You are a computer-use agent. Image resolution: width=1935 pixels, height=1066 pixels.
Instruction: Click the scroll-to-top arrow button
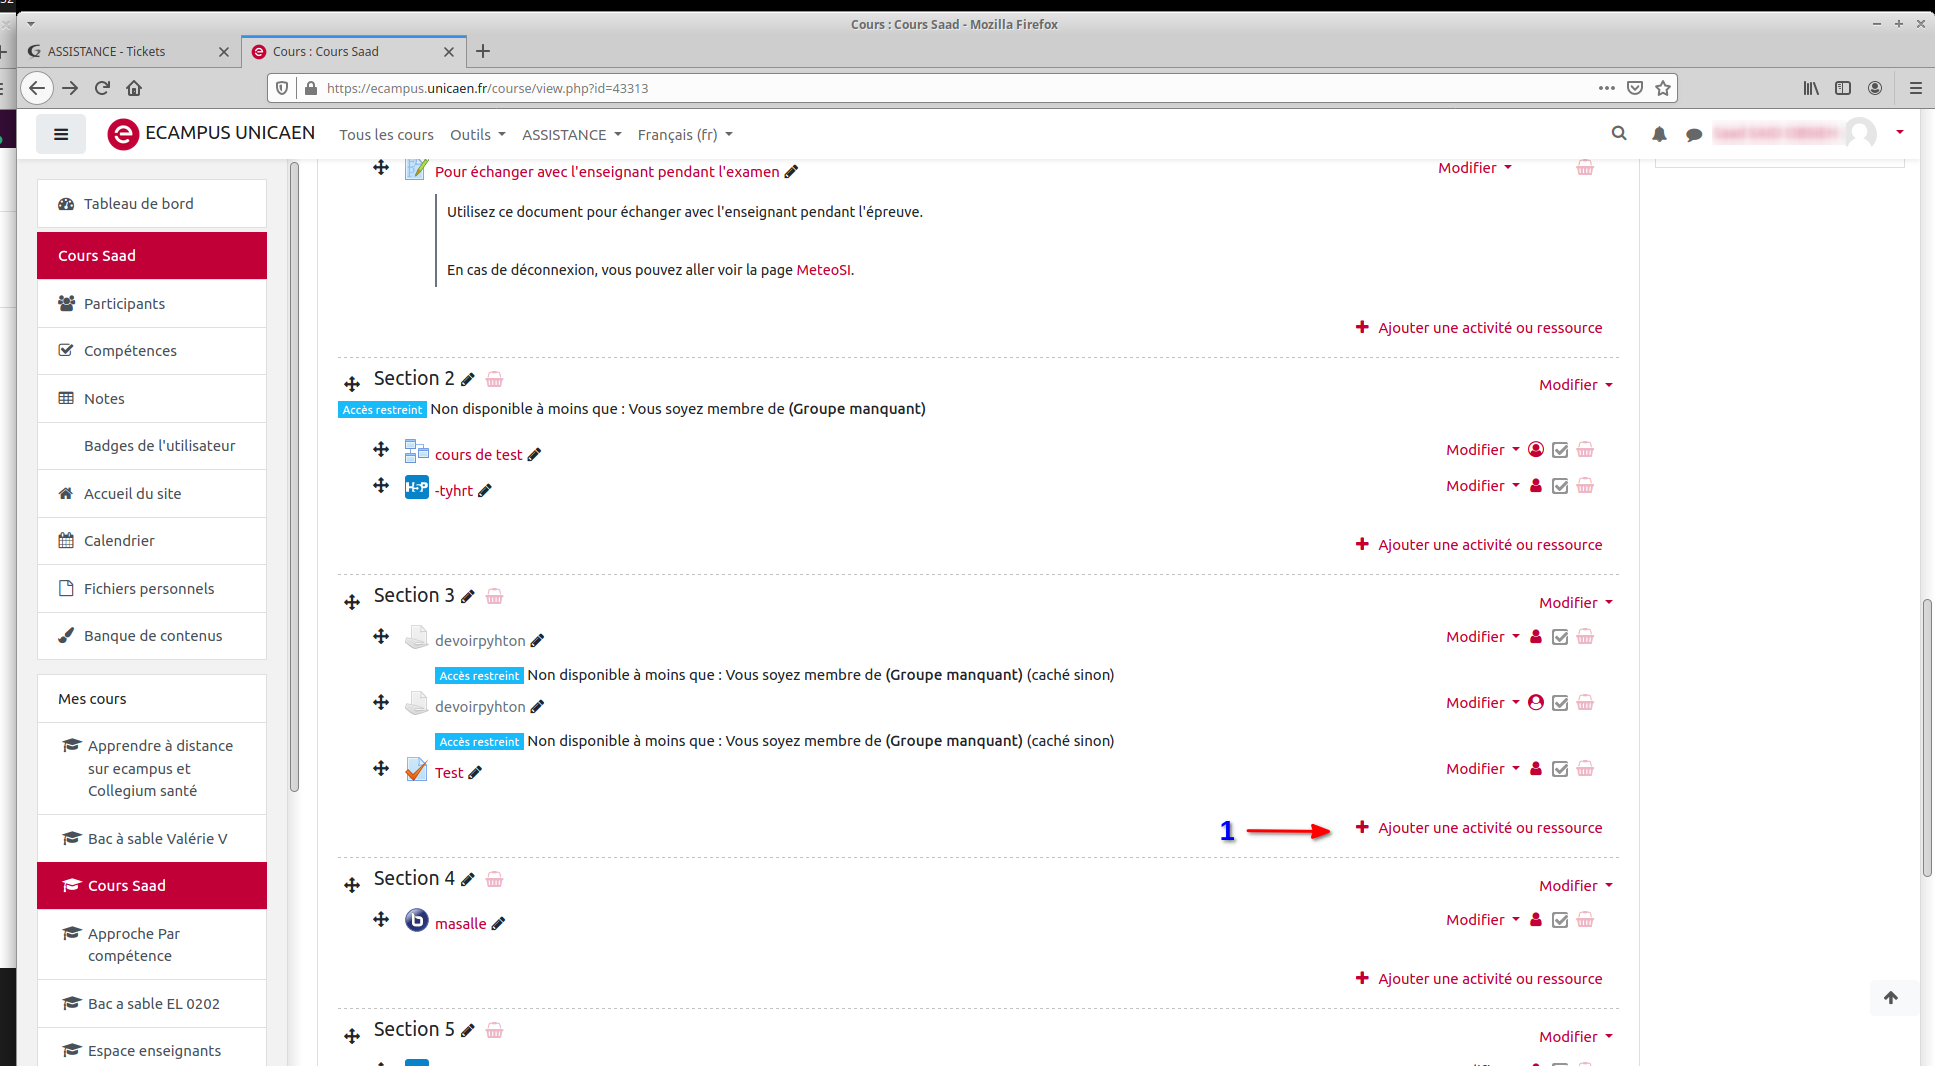[x=1890, y=997]
